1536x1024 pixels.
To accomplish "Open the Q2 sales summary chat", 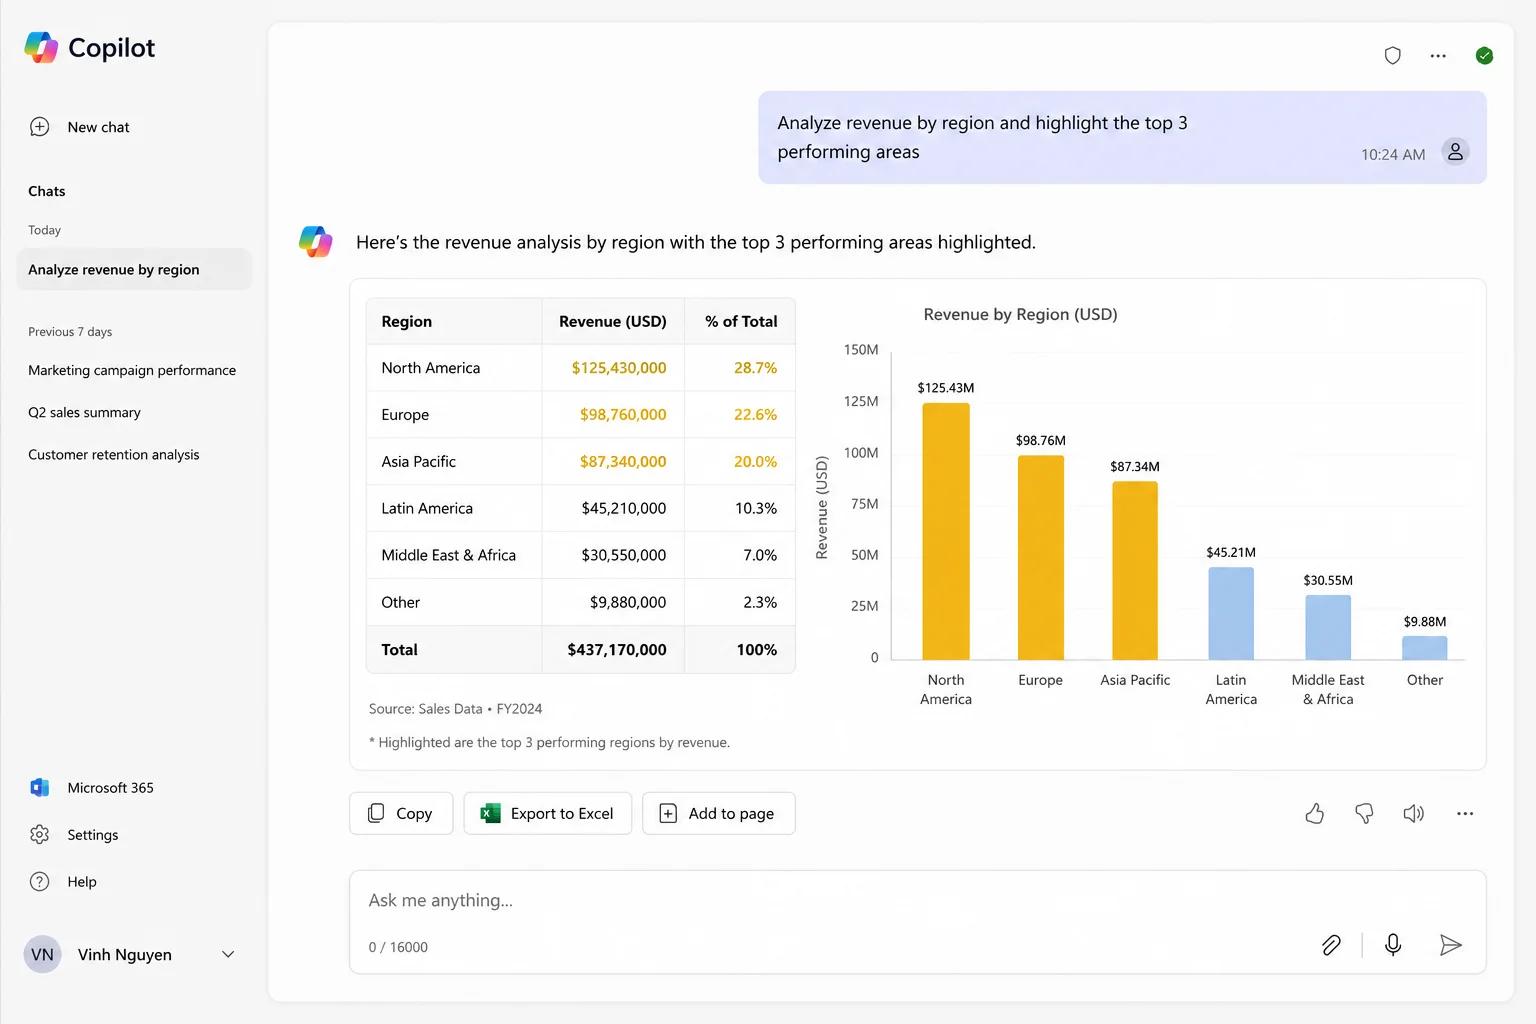I will pos(84,412).
